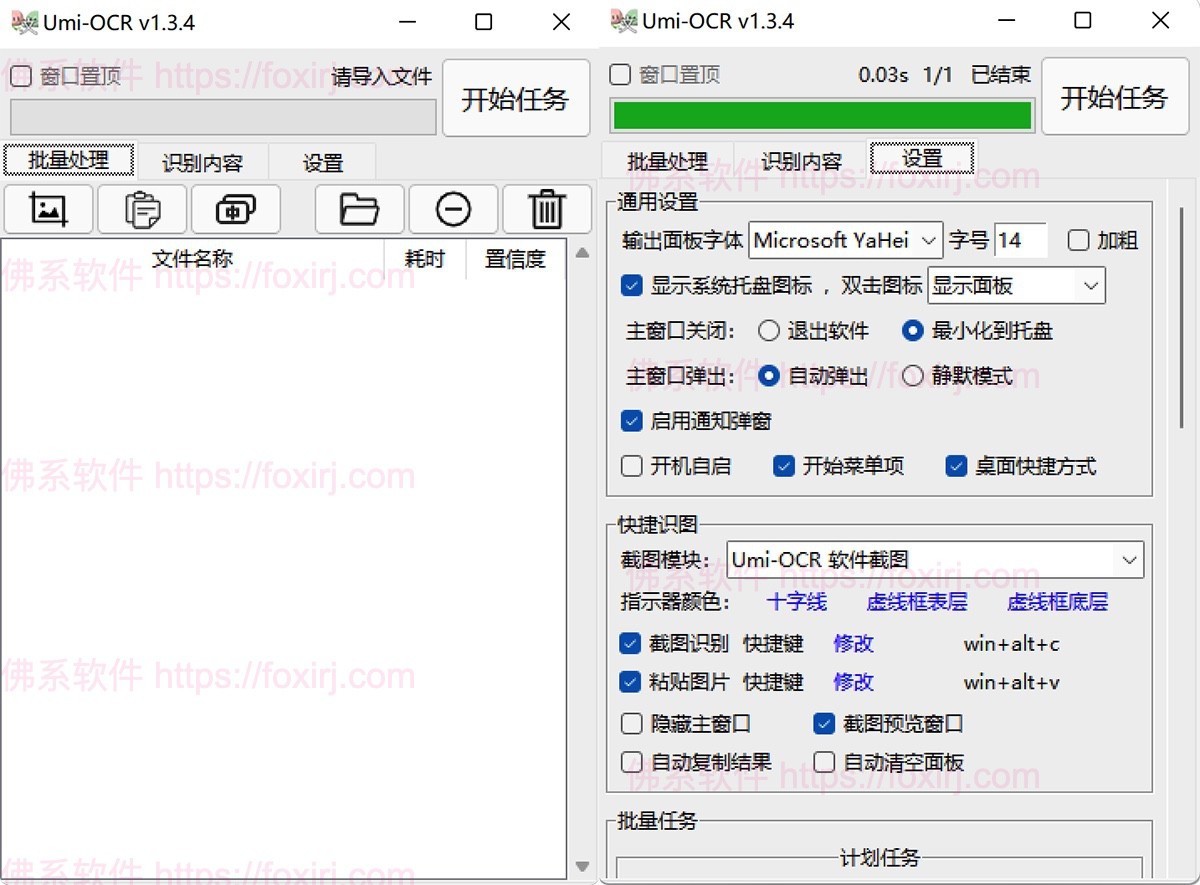
Task: Click 修改 to change the screenshot hotkey
Action: pyautogui.click(x=852, y=644)
